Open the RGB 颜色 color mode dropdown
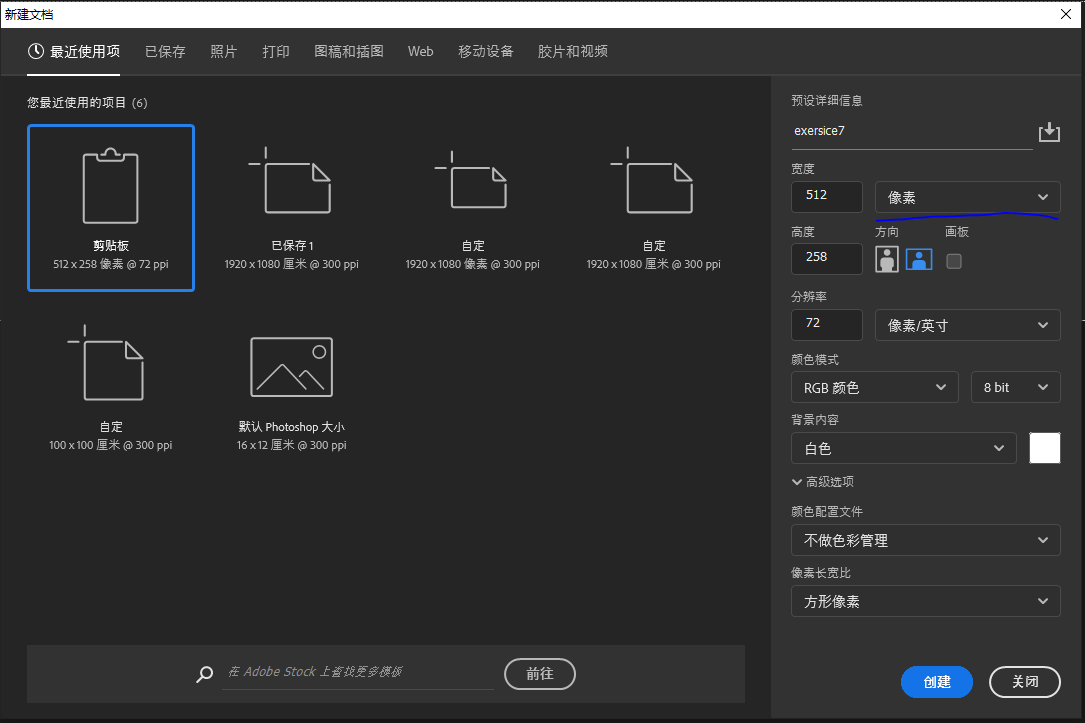The height and width of the screenshot is (723, 1085). 875,387
